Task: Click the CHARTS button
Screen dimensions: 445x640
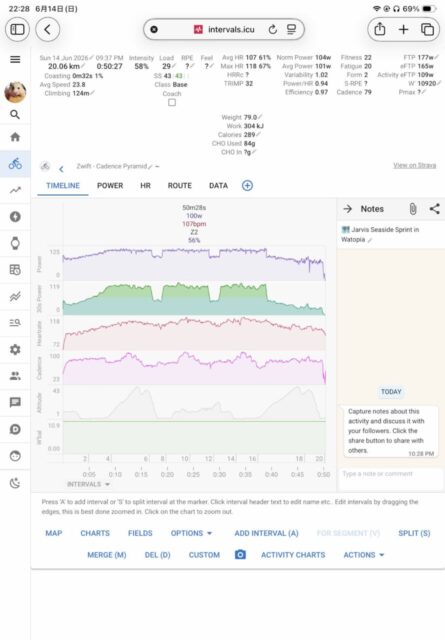Action: pyautogui.click(x=95, y=533)
